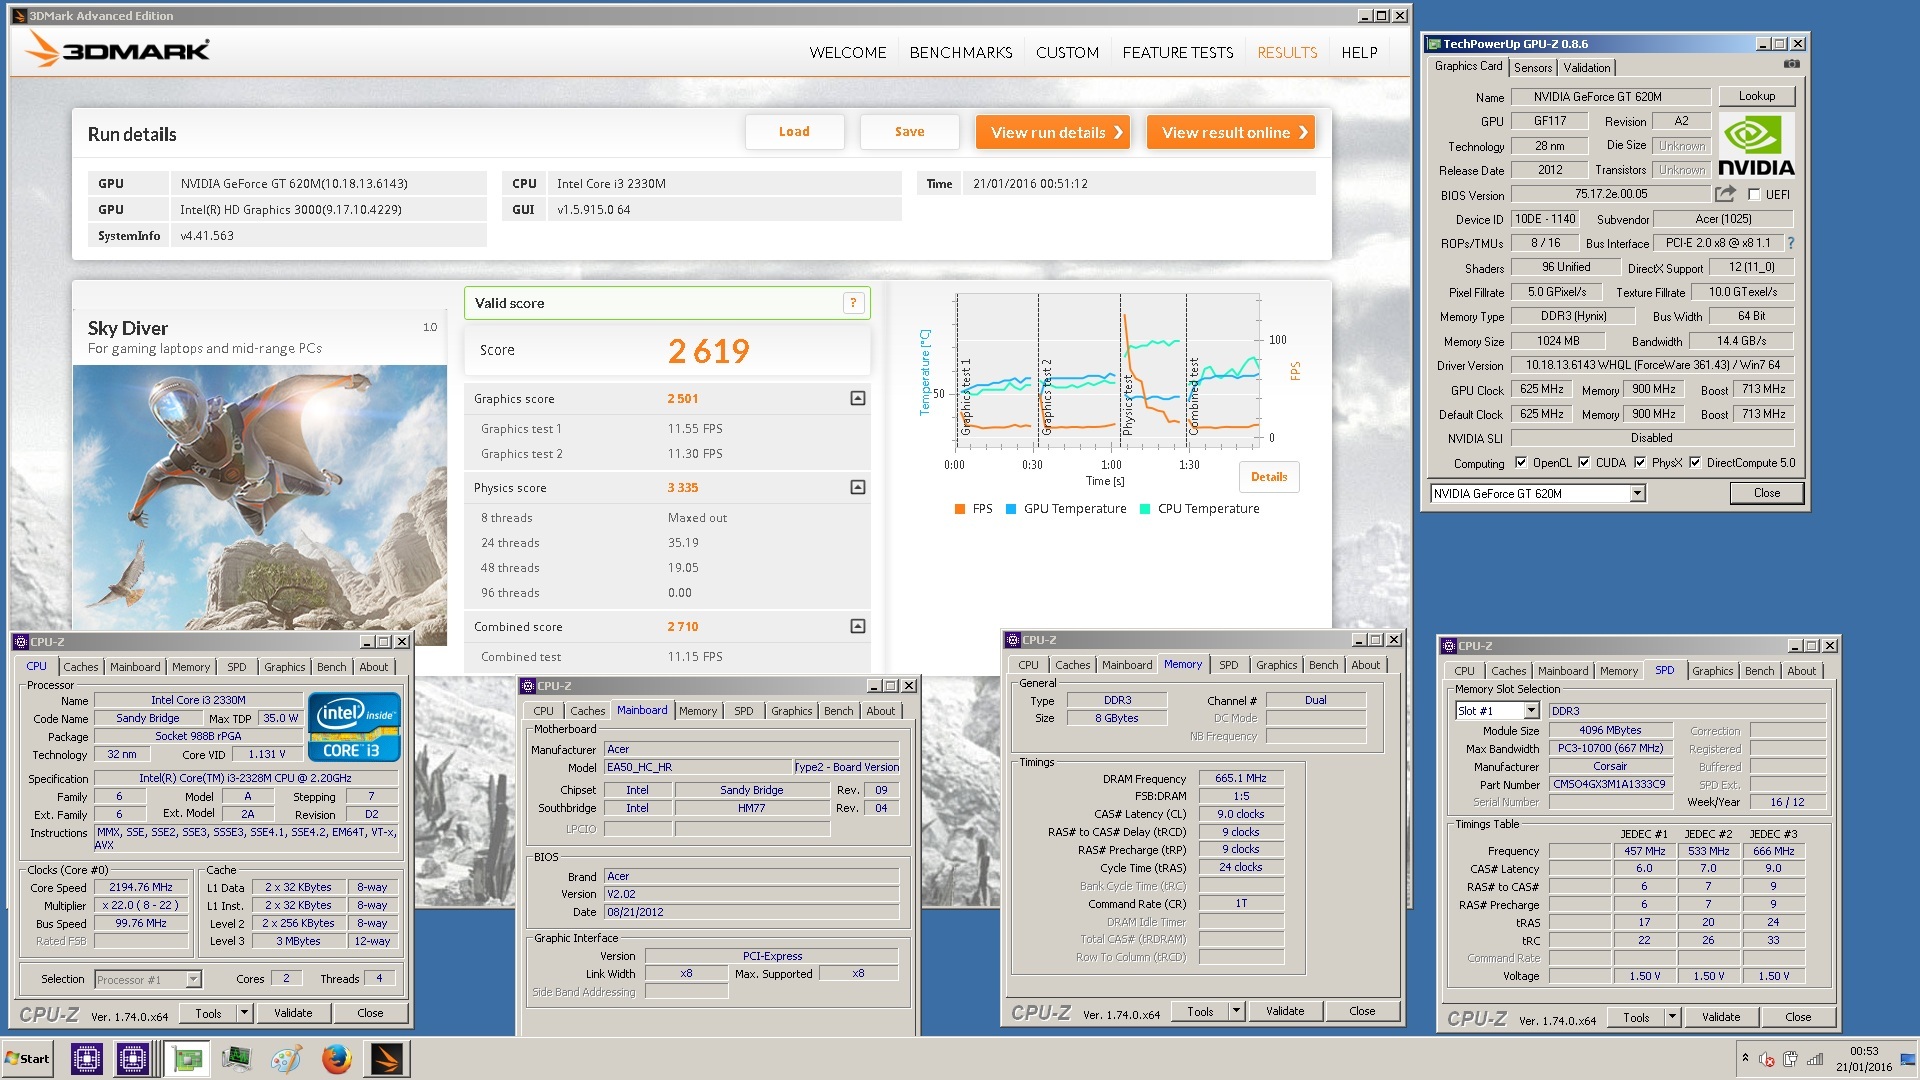The height and width of the screenshot is (1080, 1920).
Task: Click the GPU-Z BIOS export share icon
Action: pos(1726,194)
